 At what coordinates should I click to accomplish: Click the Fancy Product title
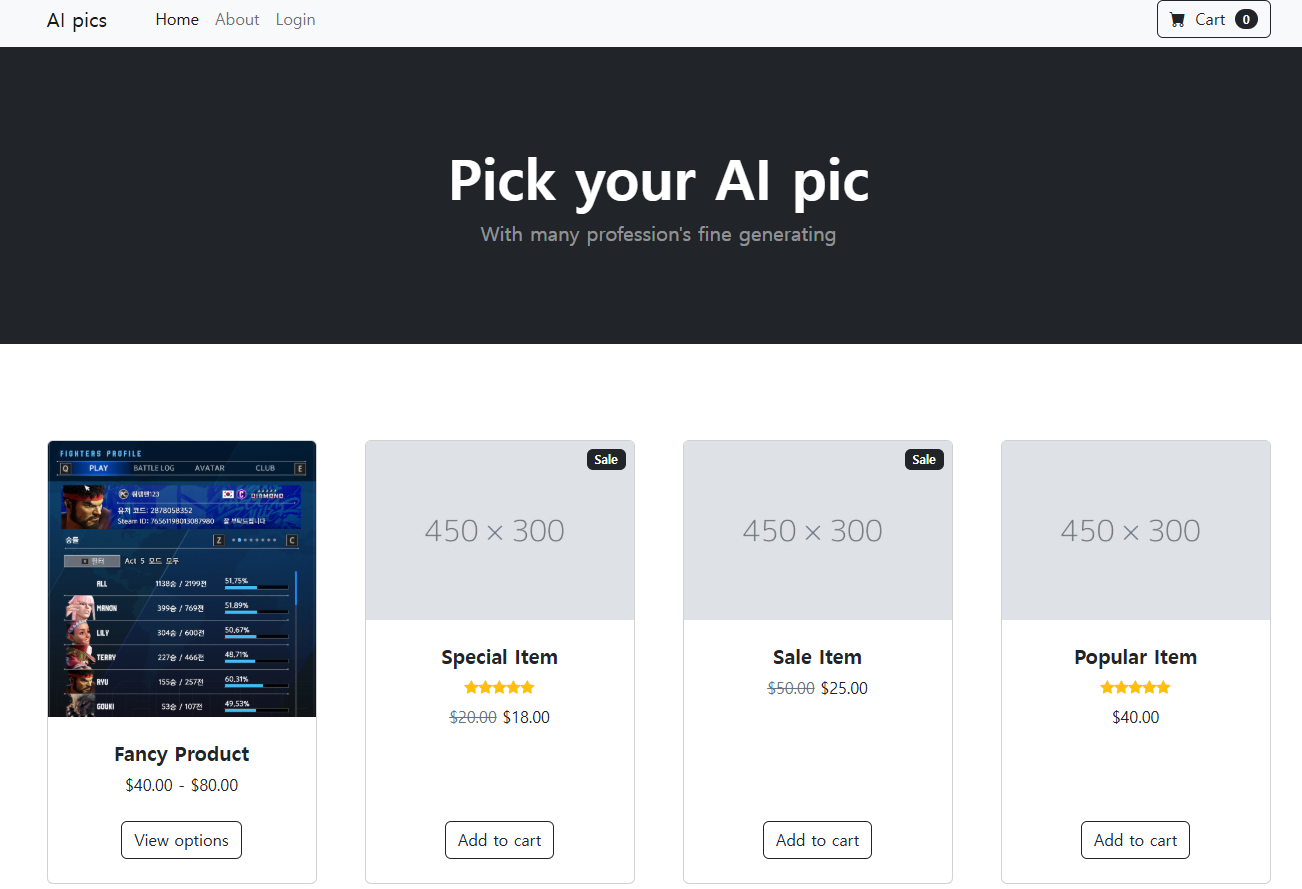click(x=182, y=754)
